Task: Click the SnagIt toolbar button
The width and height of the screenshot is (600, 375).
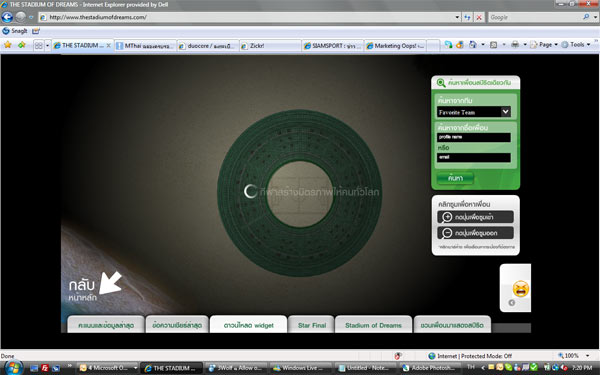Action: tap(15, 31)
